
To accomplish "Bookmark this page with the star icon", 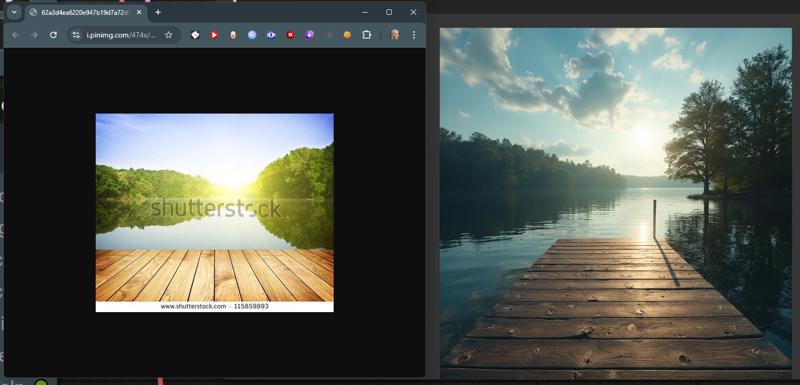I will point(168,35).
